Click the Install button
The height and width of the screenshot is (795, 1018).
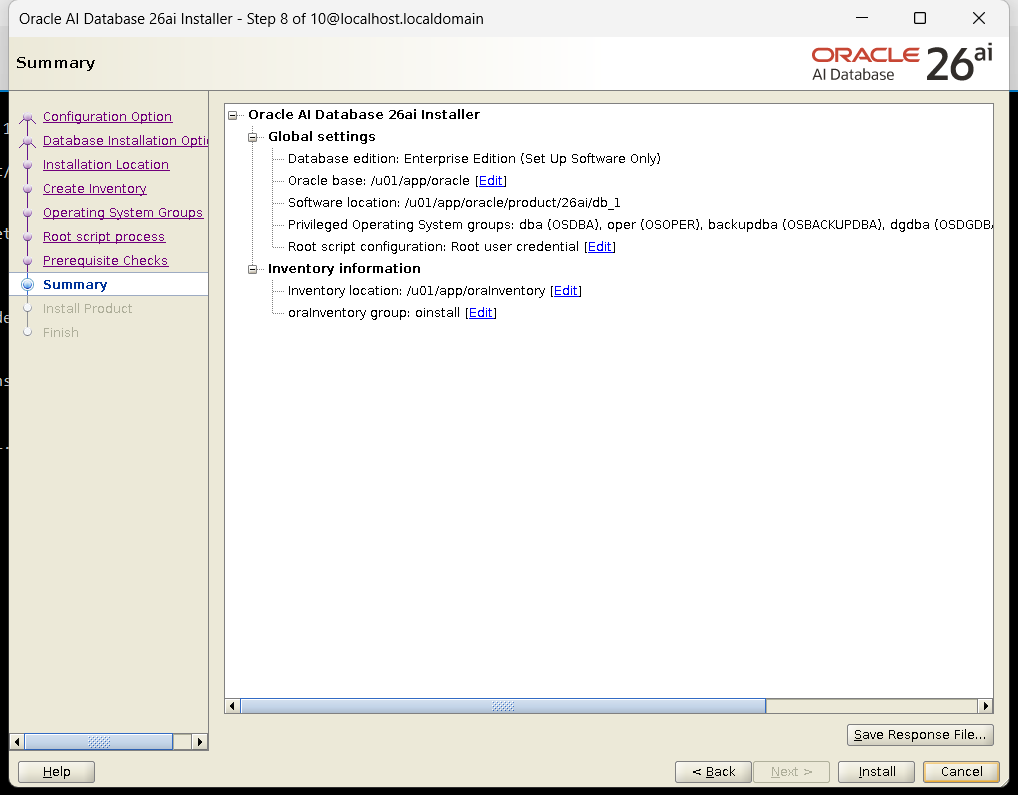[x=876, y=772]
